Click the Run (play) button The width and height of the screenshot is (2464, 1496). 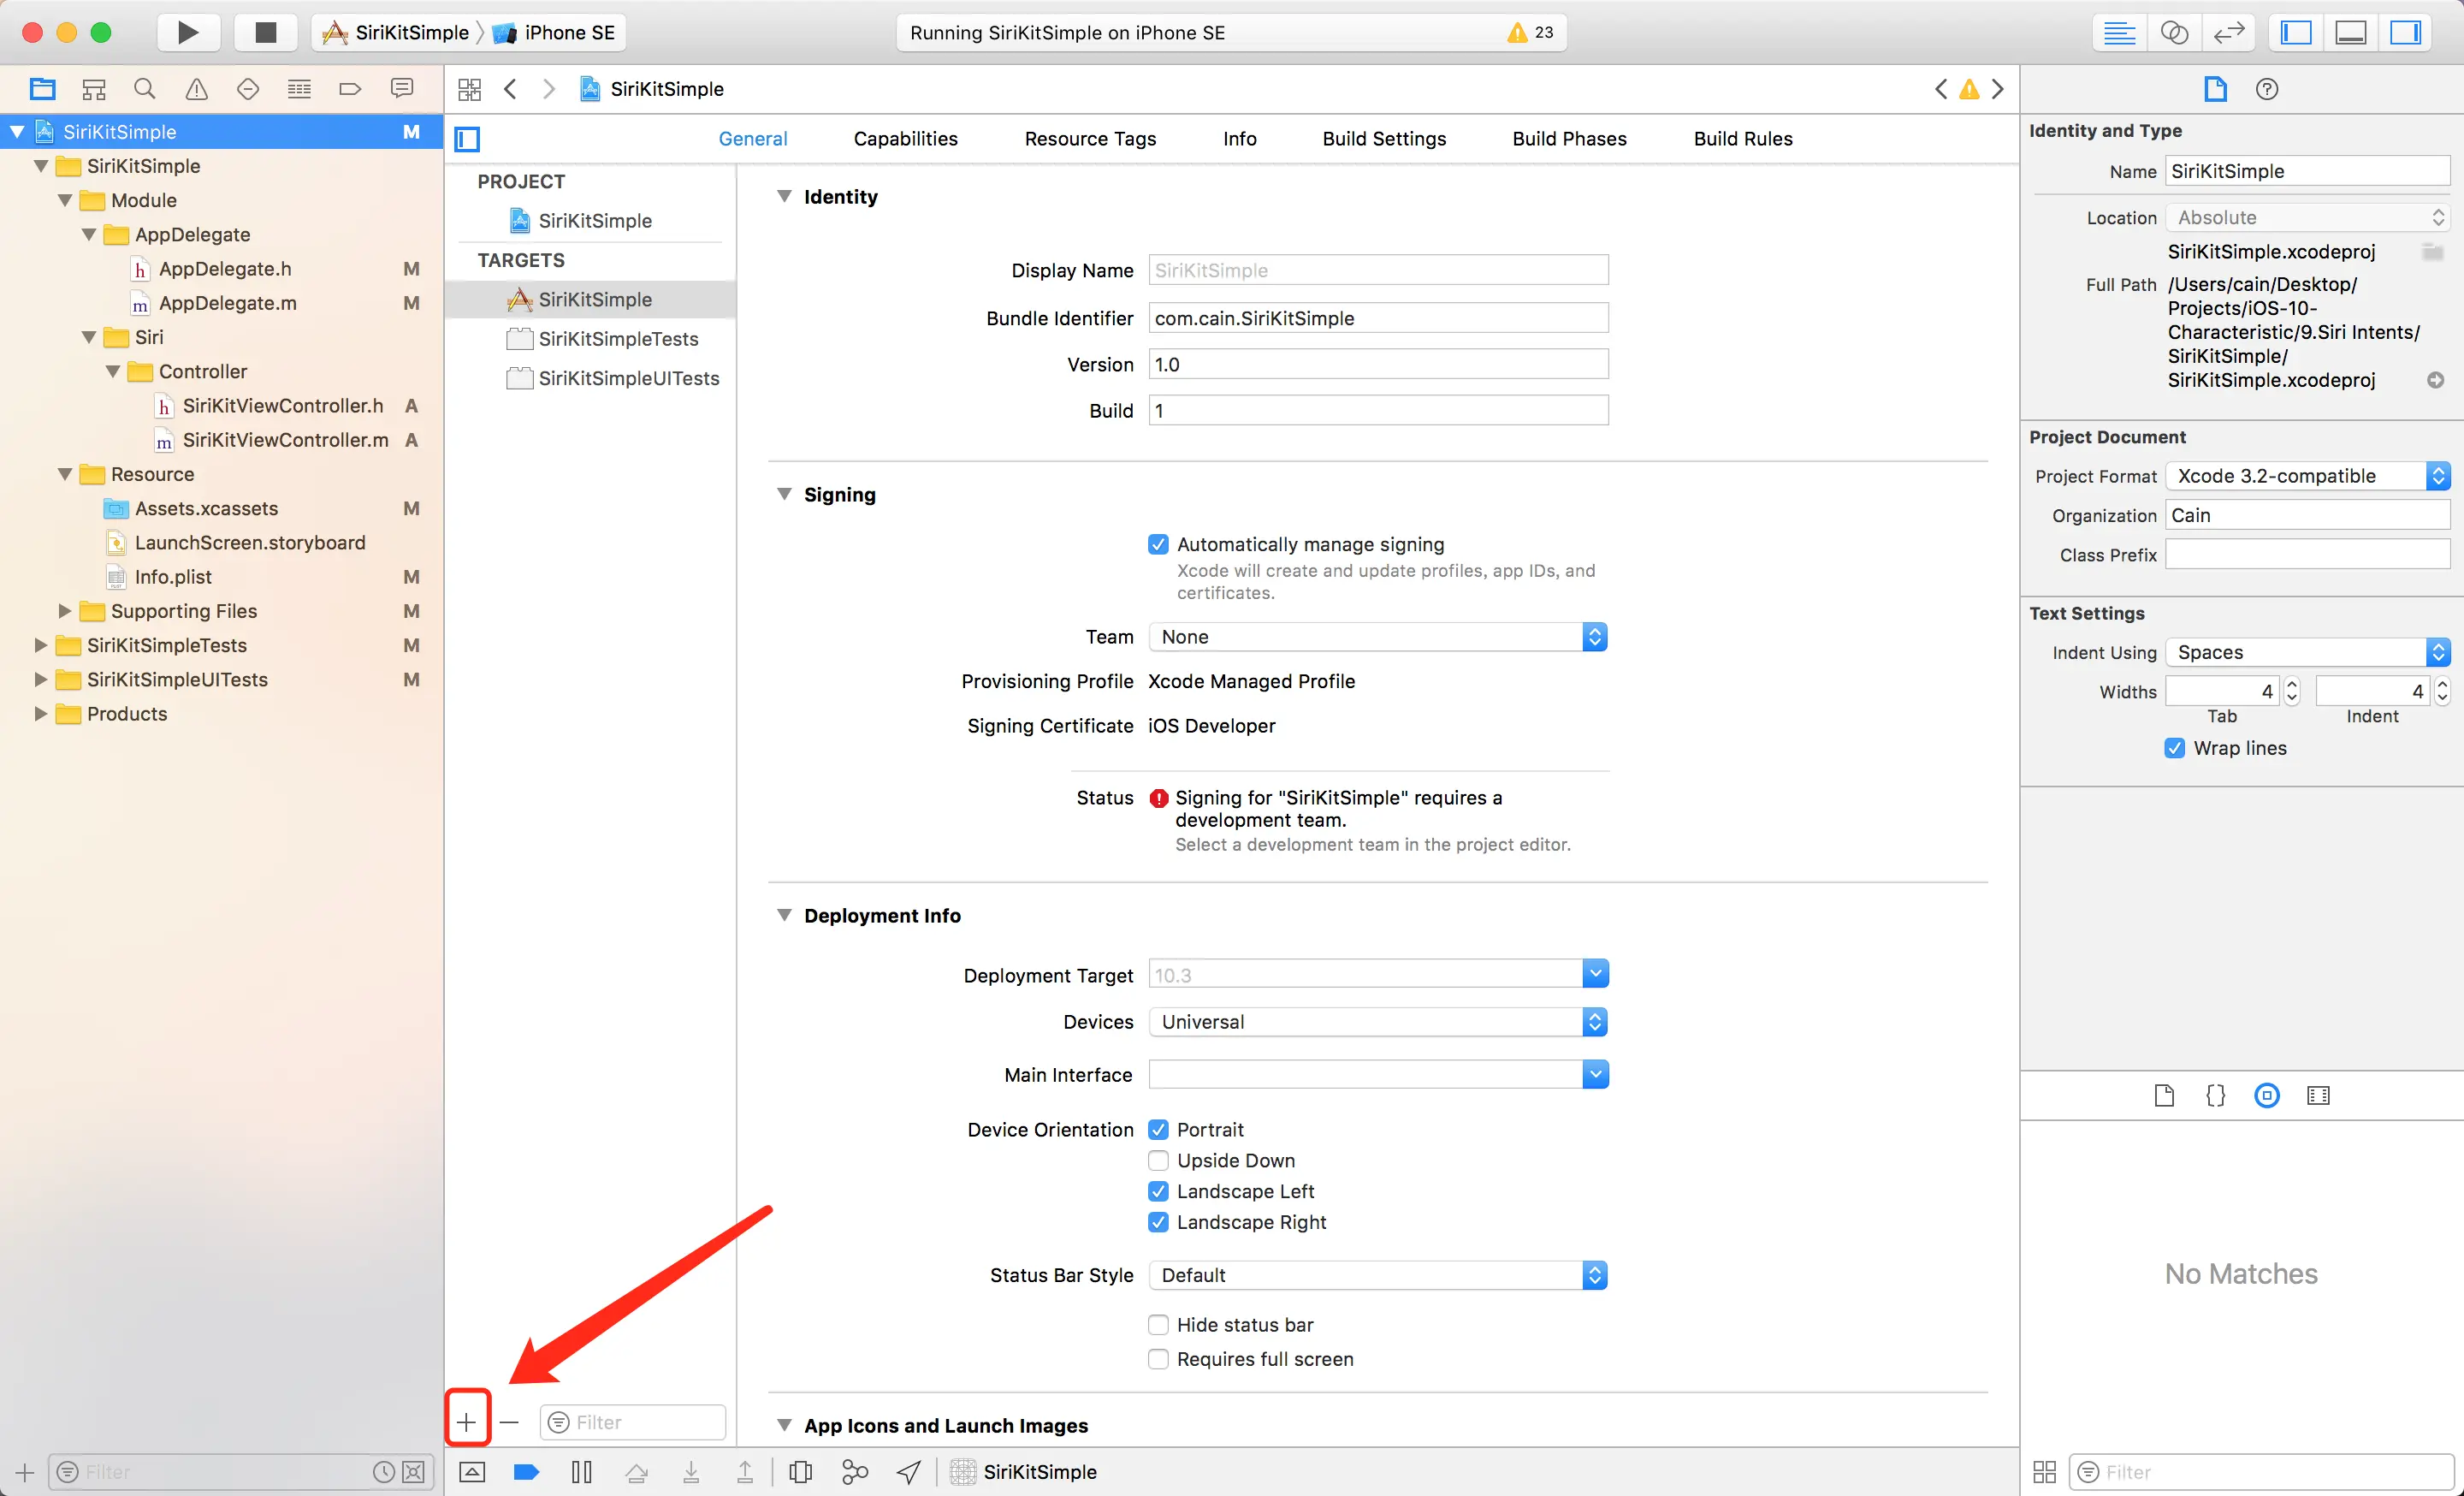click(x=187, y=32)
